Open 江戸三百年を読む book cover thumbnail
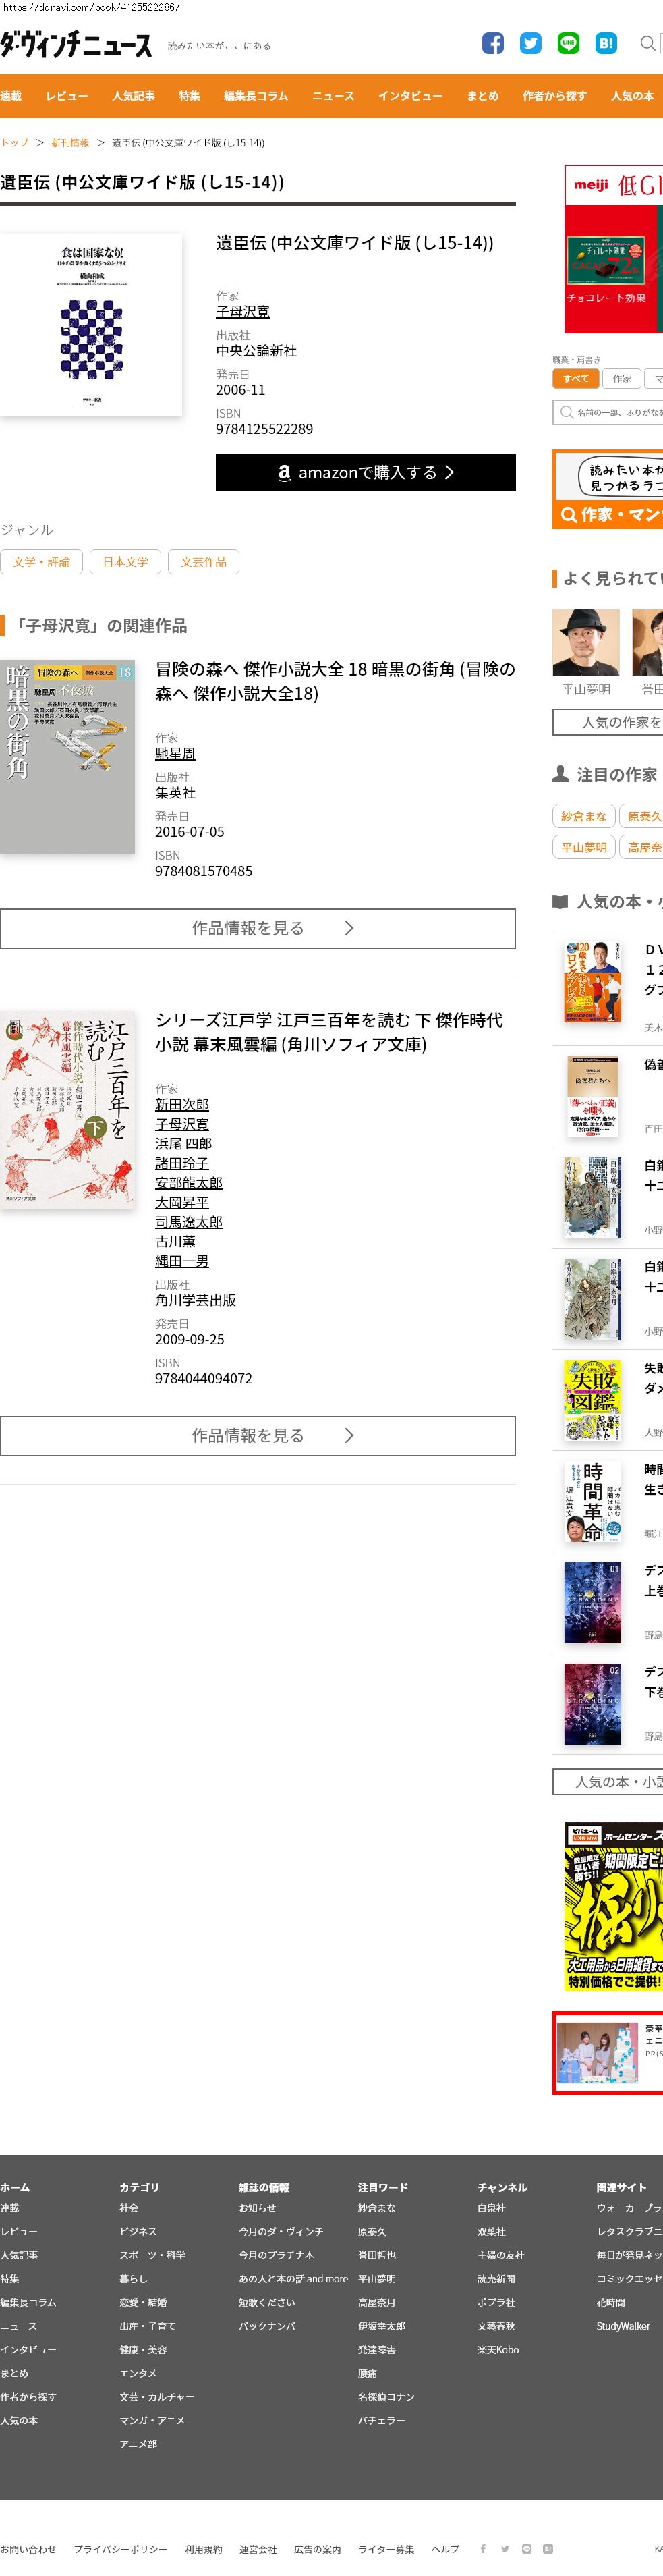Image resolution: width=663 pixels, height=2576 pixels. [x=67, y=1109]
